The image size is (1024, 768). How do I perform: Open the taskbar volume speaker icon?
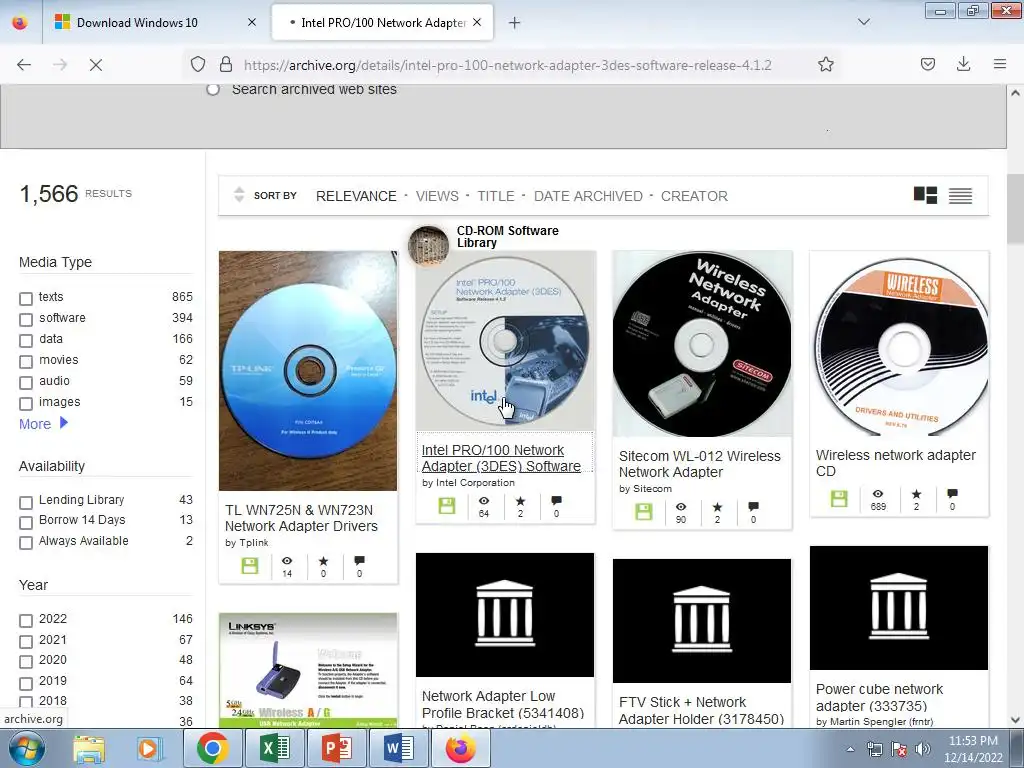[922, 749]
